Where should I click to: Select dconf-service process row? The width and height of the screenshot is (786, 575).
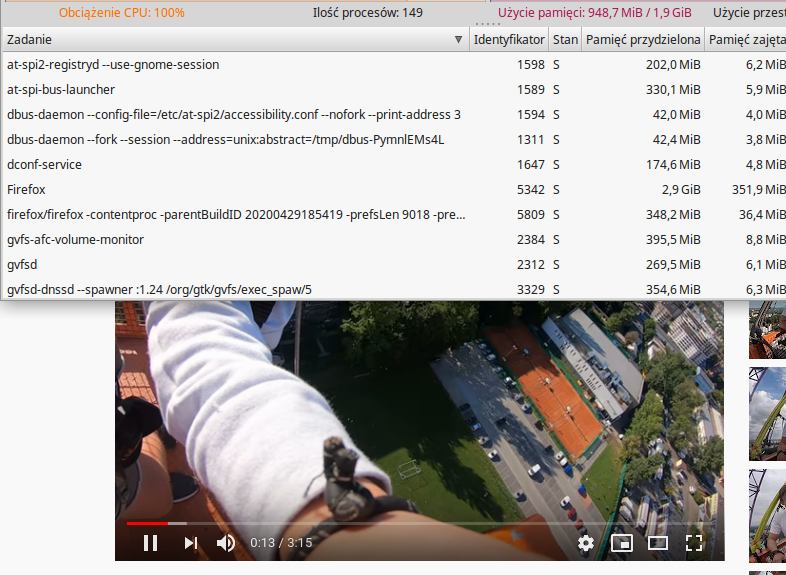point(395,164)
